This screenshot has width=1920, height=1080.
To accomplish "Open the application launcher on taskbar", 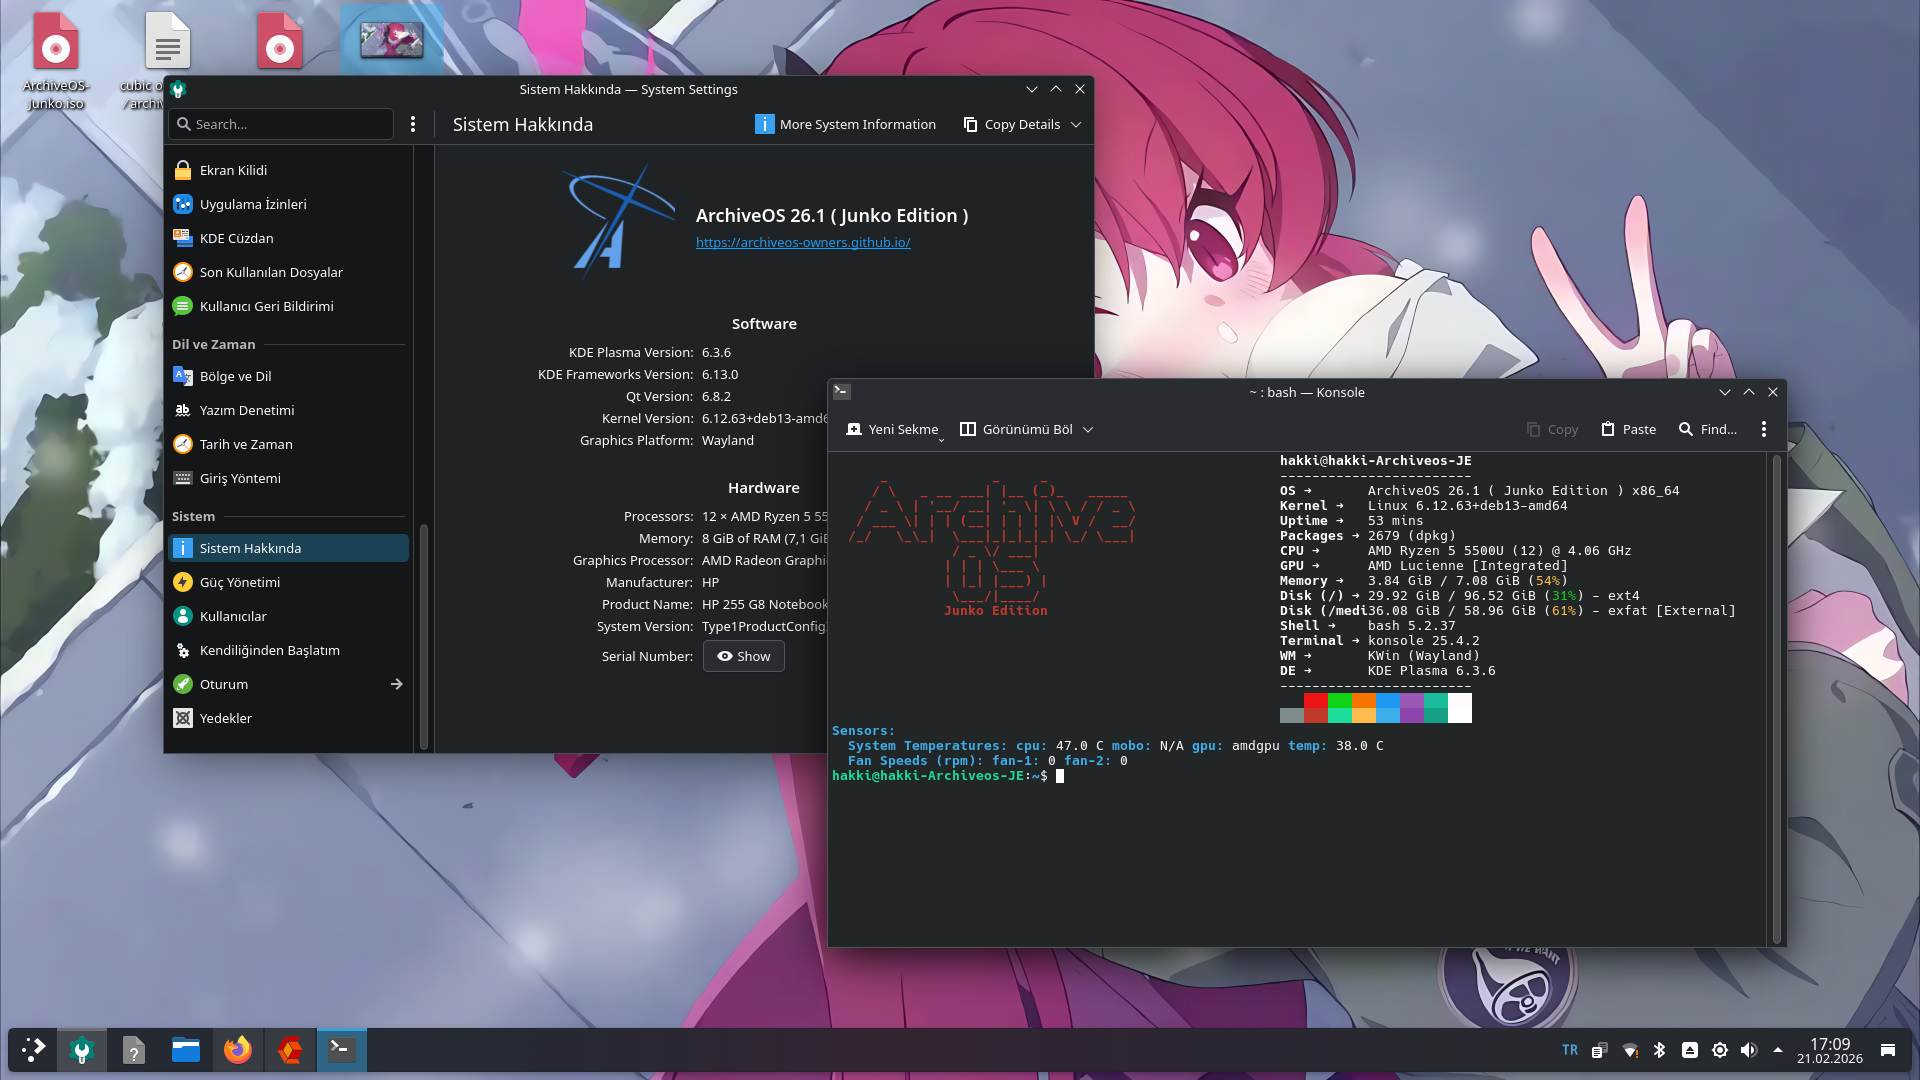I will [x=33, y=1050].
